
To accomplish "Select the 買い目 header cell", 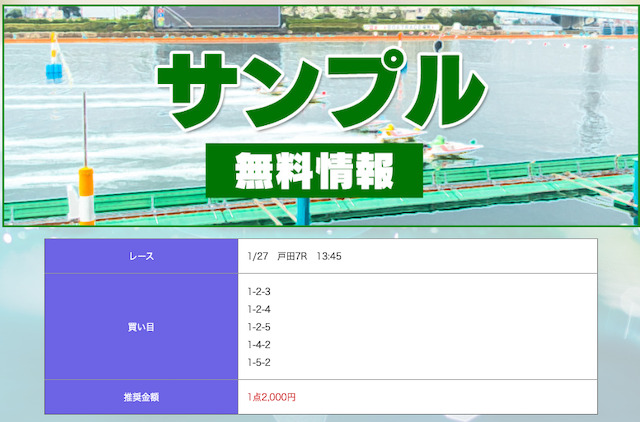I will (141, 327).
